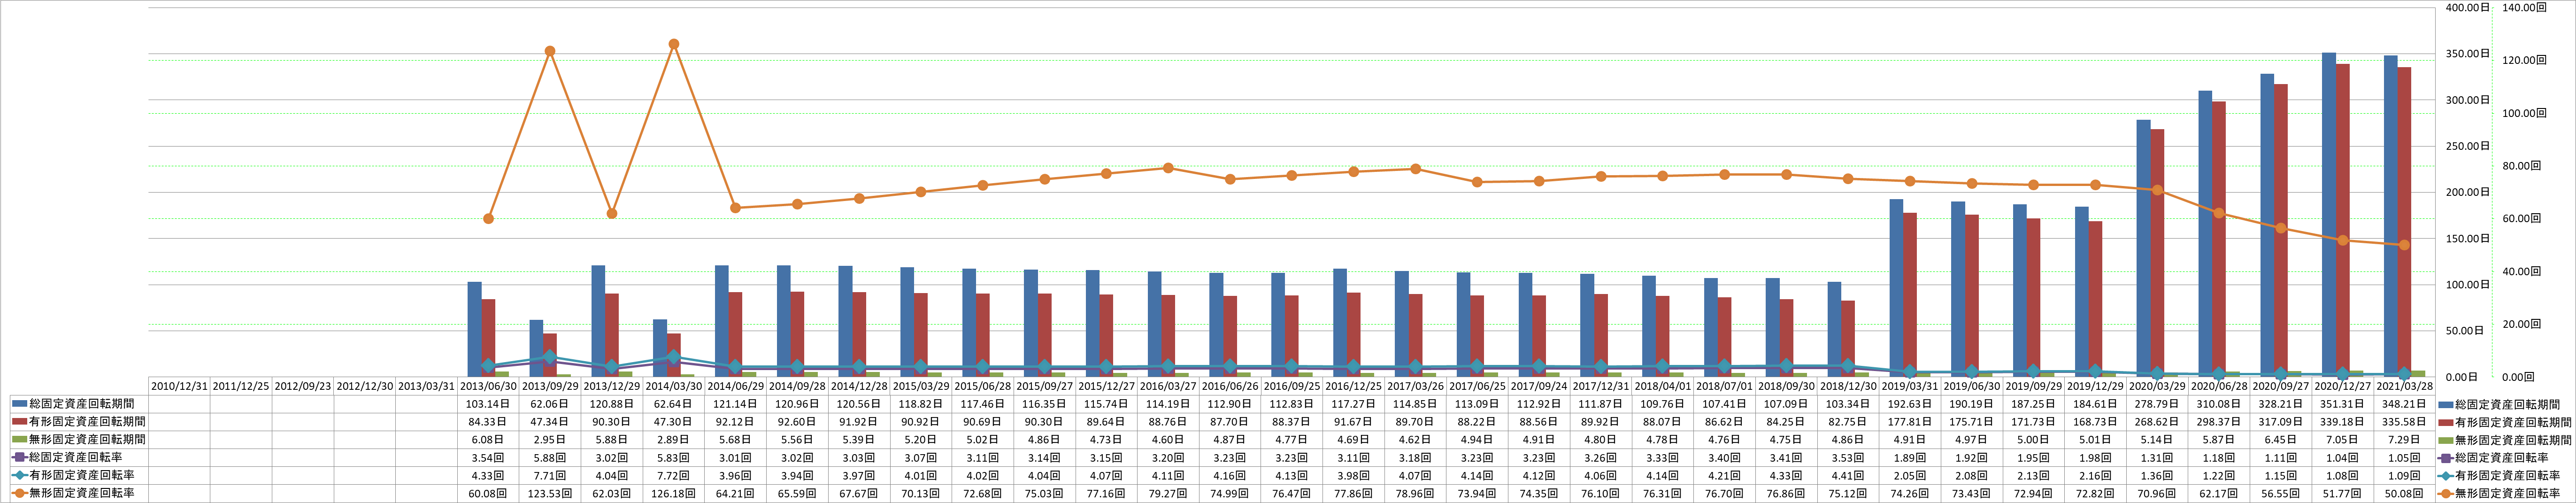Select the 2016/03/27 date column header
Viewport: 2576px width, 503px height.
point(1168,386)
